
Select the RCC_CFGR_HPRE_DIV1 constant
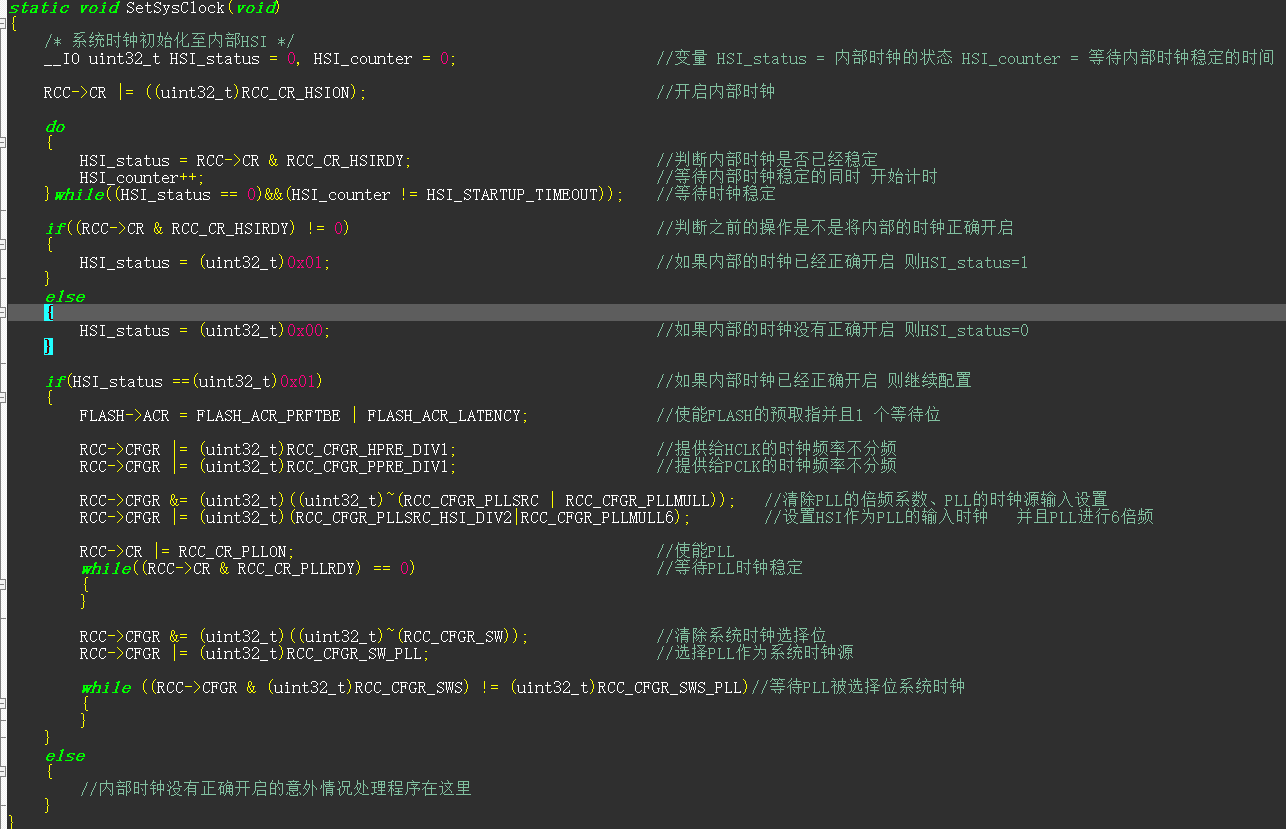point(369,450)
